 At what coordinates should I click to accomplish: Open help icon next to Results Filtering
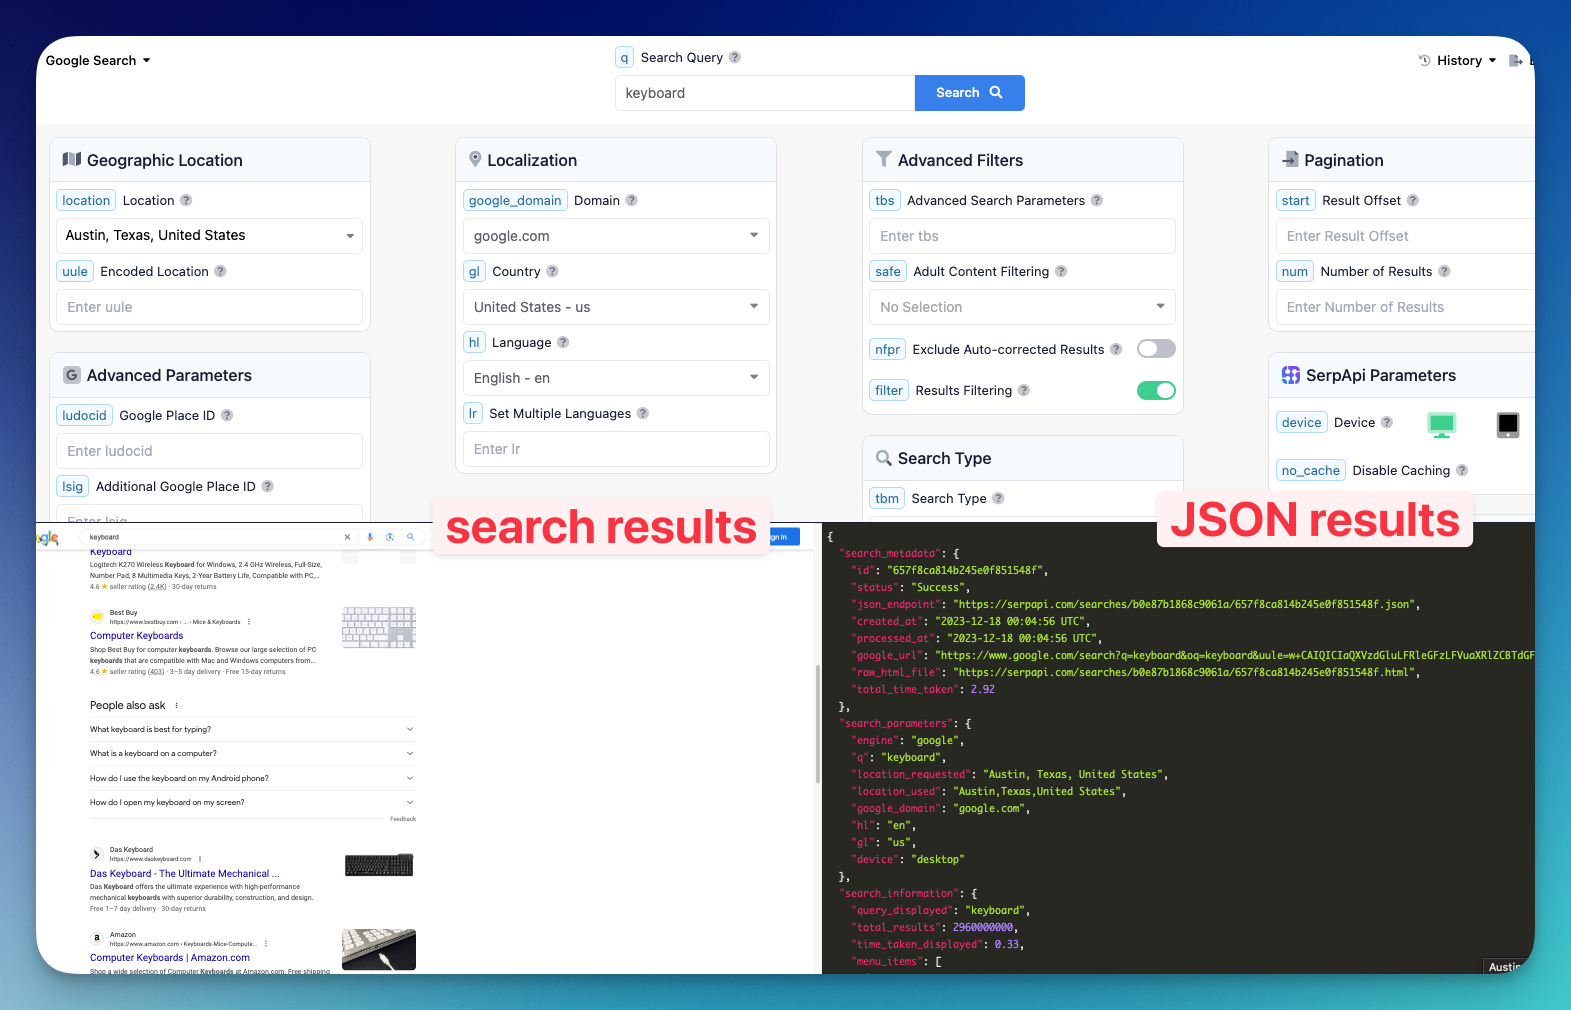click(1024, 390)
